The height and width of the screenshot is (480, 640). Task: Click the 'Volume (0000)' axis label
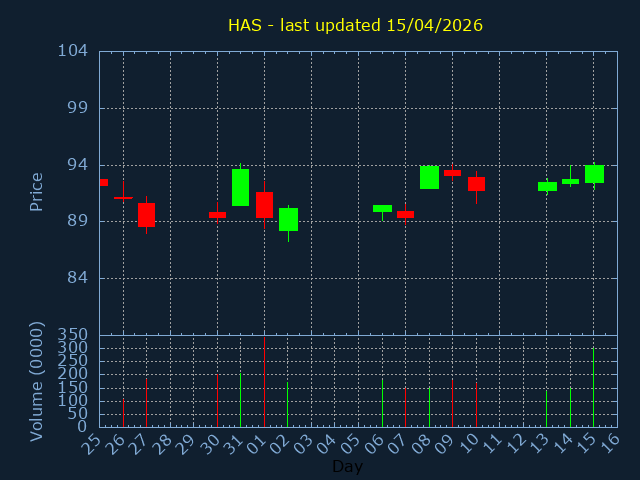click(x=37, y=381)
